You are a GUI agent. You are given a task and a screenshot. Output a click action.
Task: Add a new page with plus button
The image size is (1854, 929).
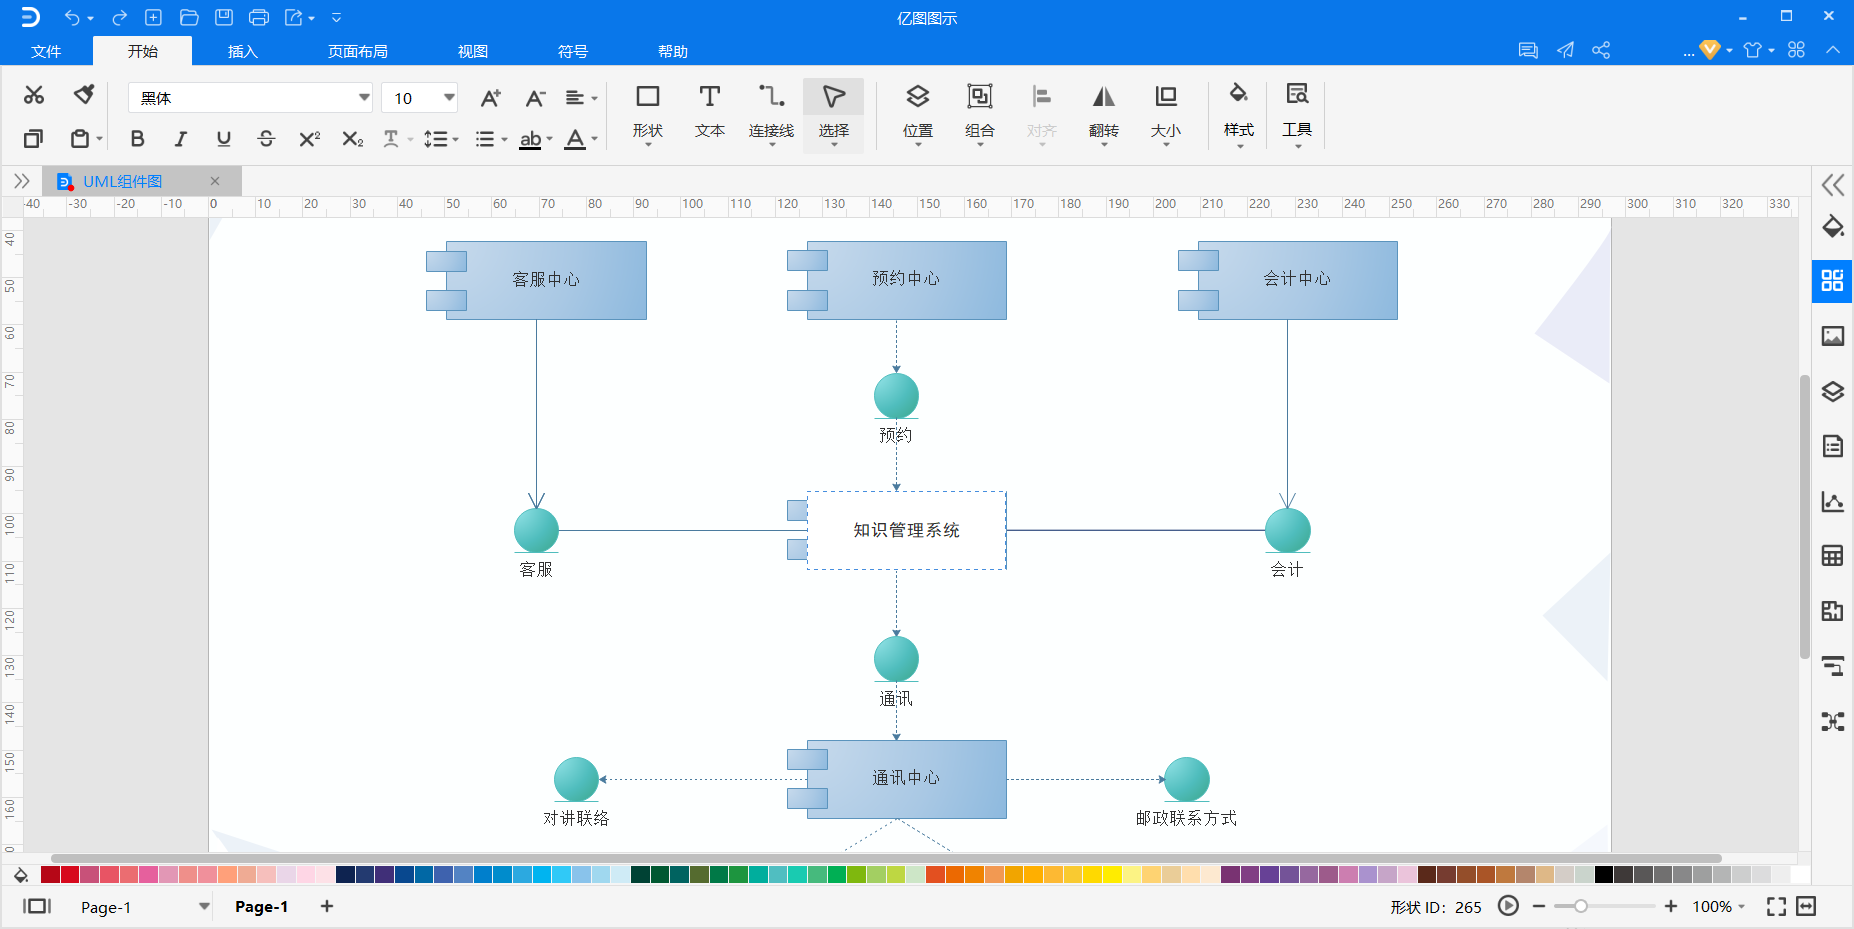click(x=327, y=906)
